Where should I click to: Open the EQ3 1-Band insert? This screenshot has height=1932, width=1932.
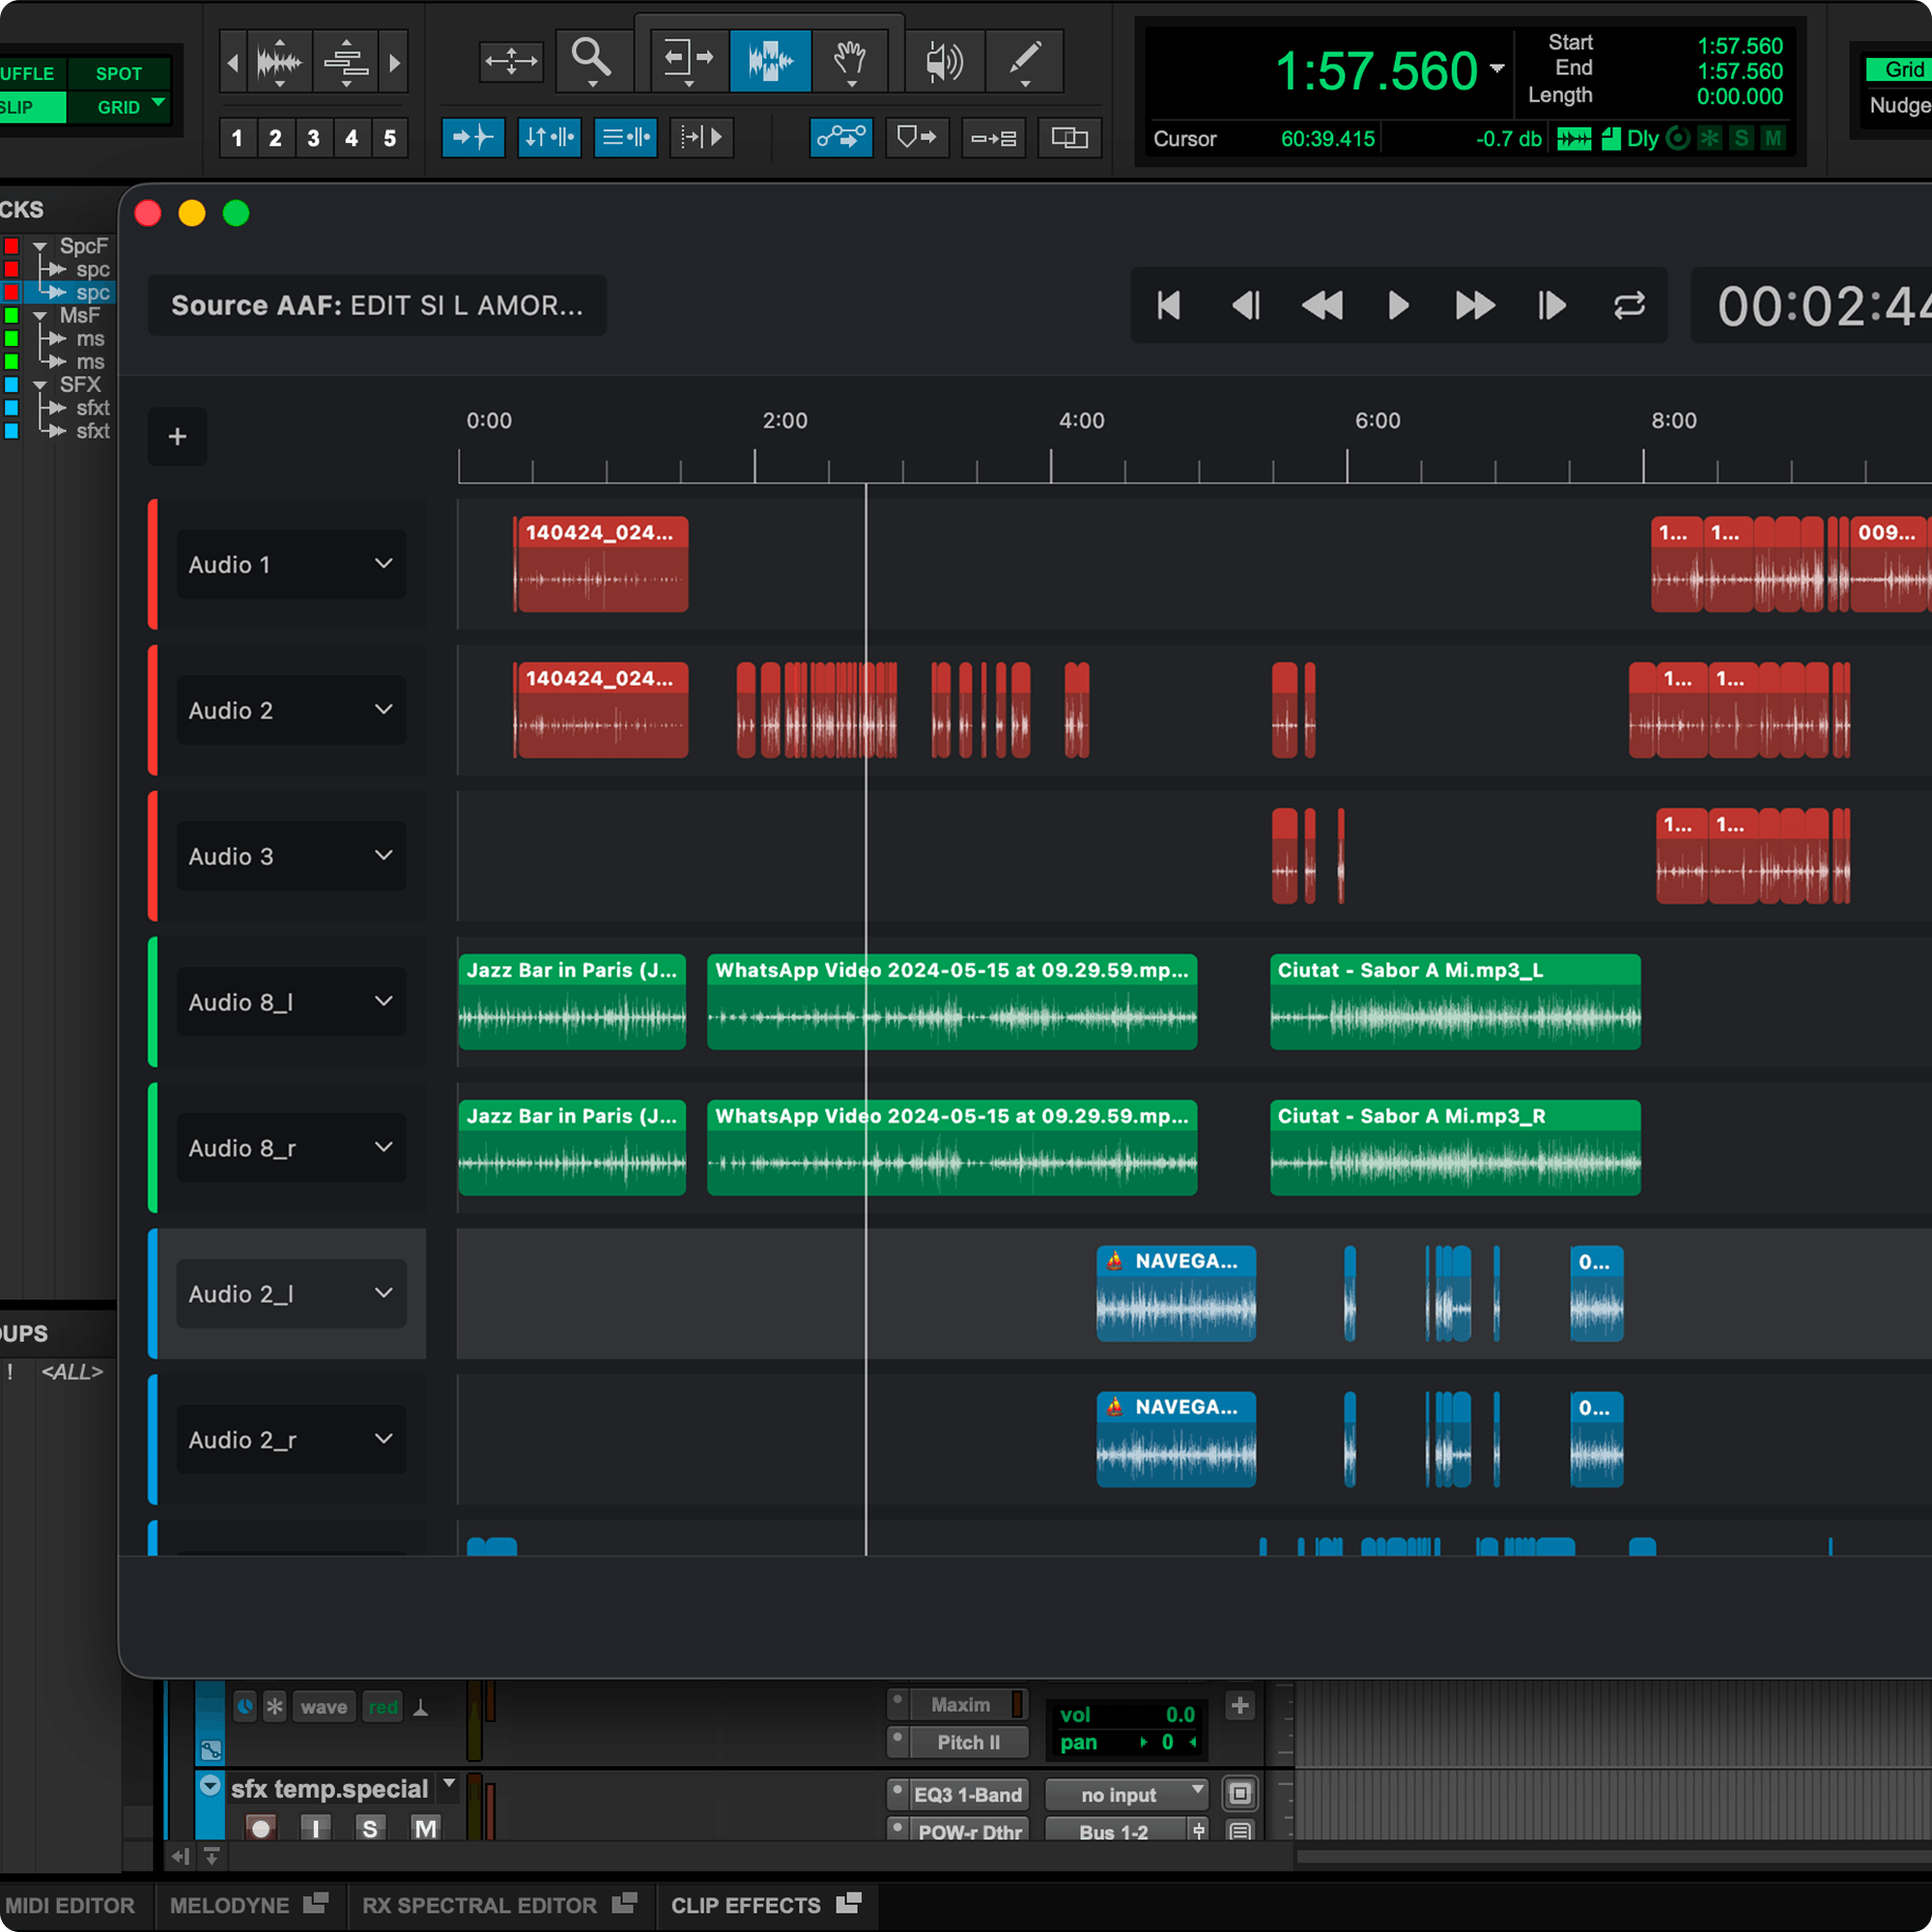pos(967,1795)
